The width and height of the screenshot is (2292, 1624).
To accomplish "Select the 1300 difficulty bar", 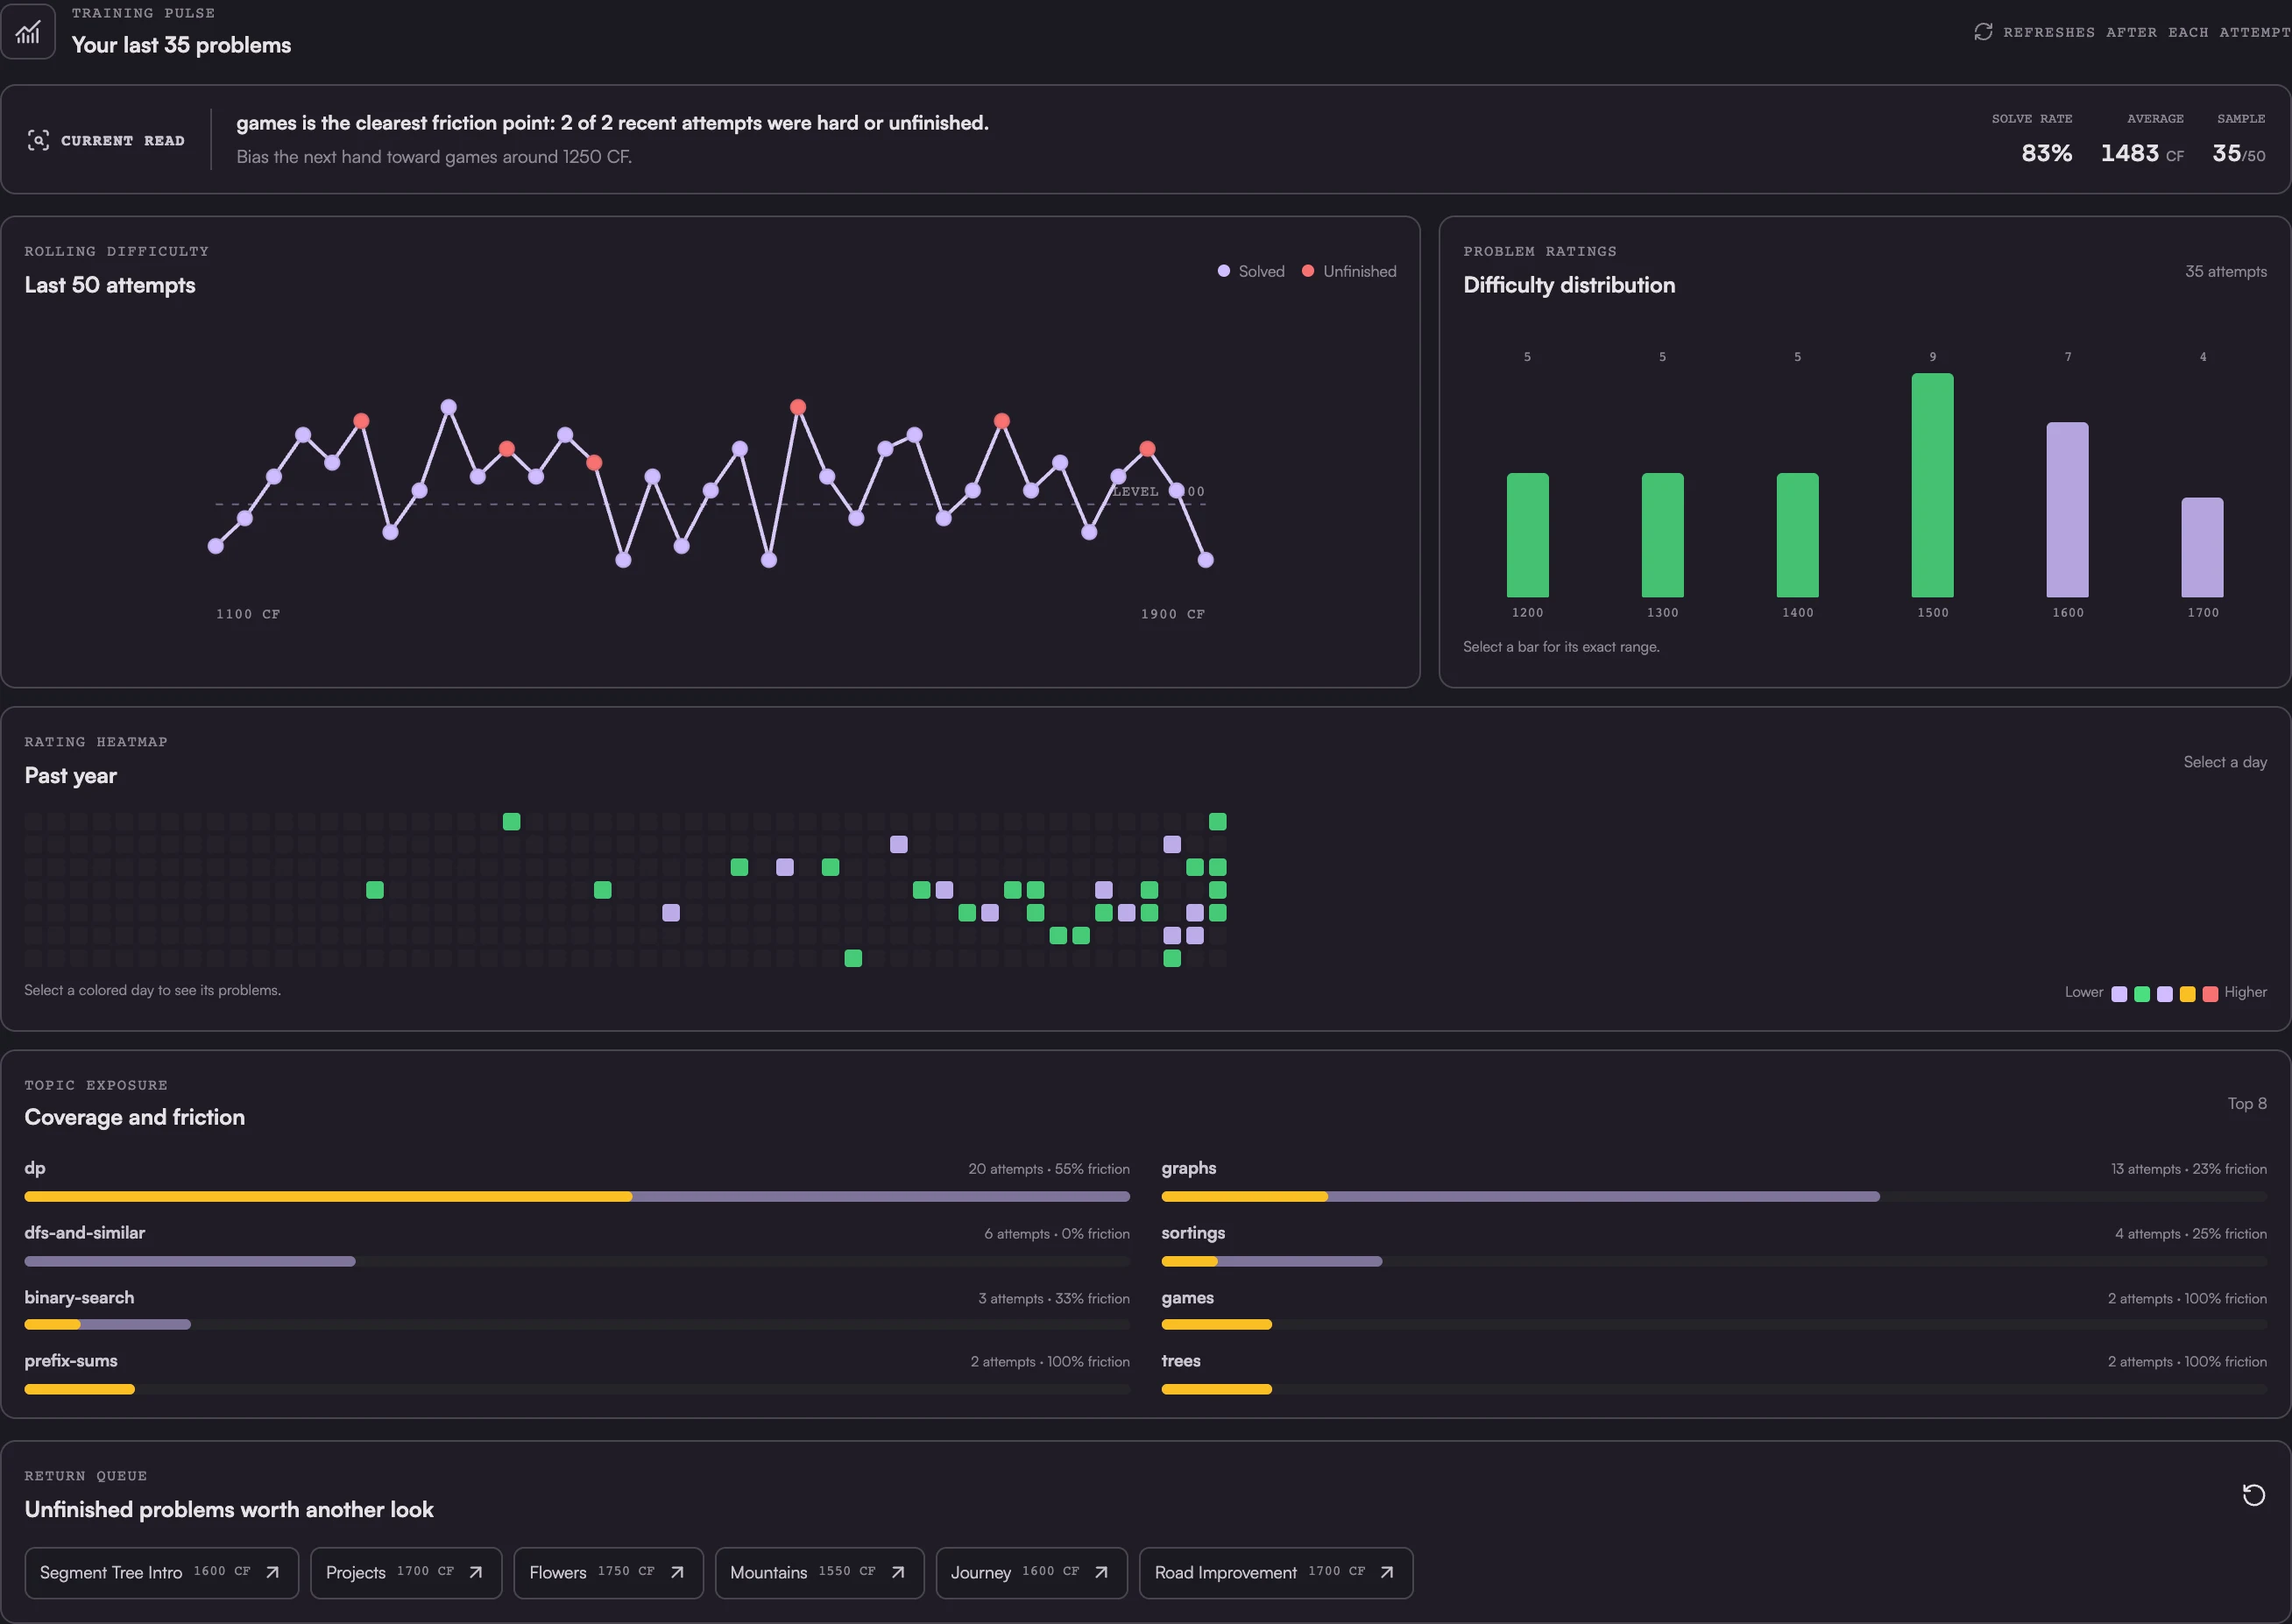I will coord(1662,535).
